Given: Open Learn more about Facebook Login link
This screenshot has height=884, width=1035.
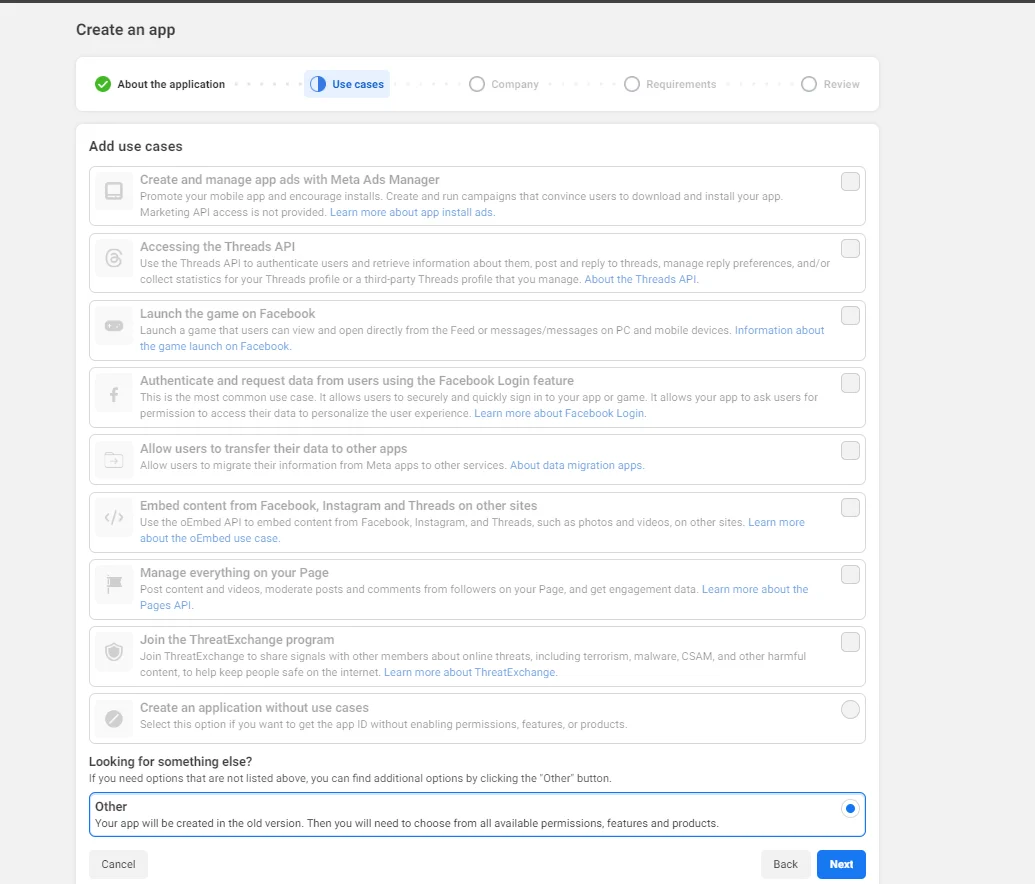Looking at the screenshot, I should click(560, 413).
